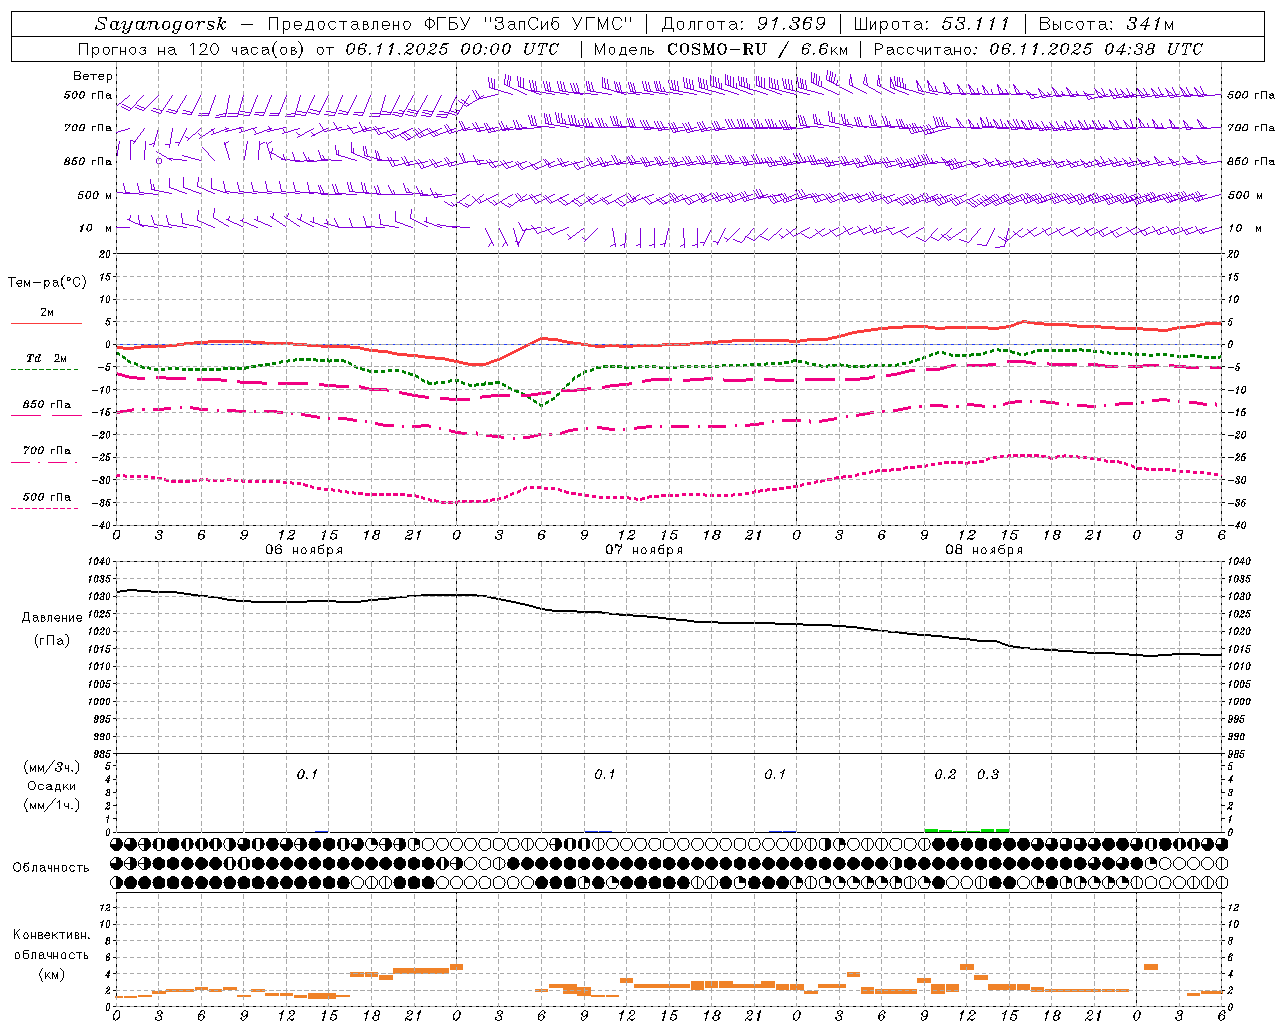Click the Широта: 53.111 header field
This screenshot has height=1024, width=1280.
click(x=932, y=24)
